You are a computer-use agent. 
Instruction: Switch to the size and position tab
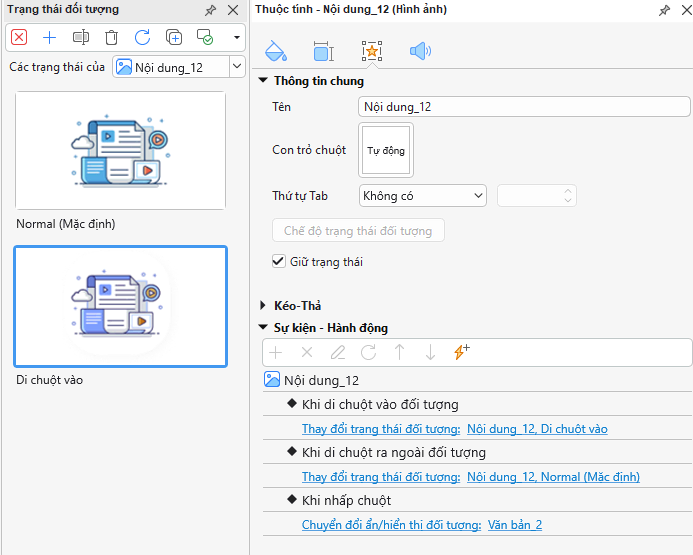coord(323,51)
